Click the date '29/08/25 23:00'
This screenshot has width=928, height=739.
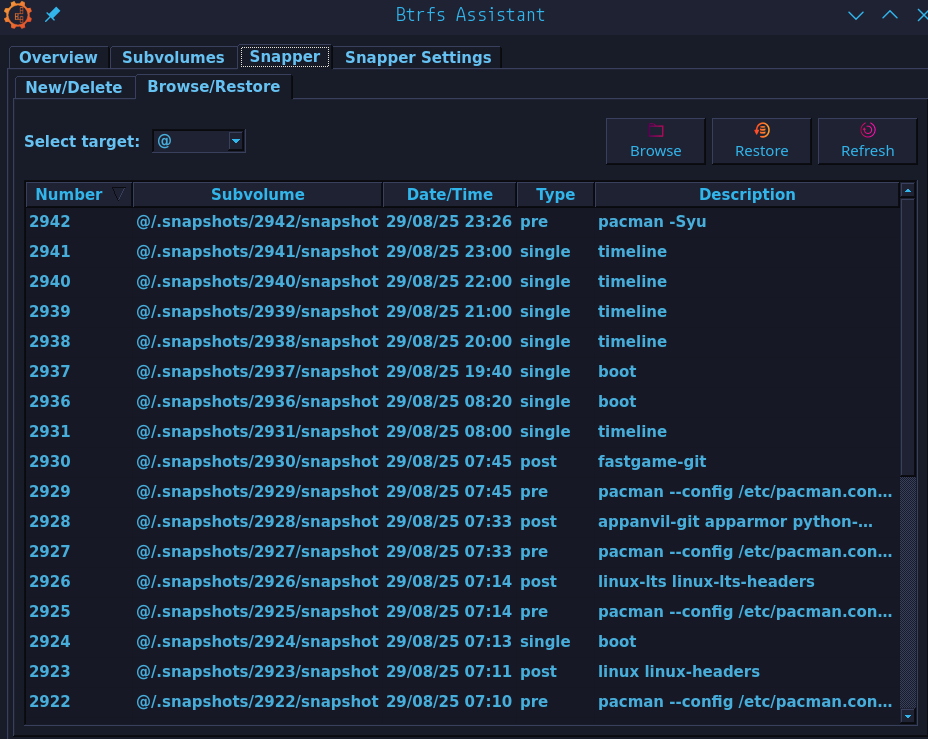coord(449,252)
